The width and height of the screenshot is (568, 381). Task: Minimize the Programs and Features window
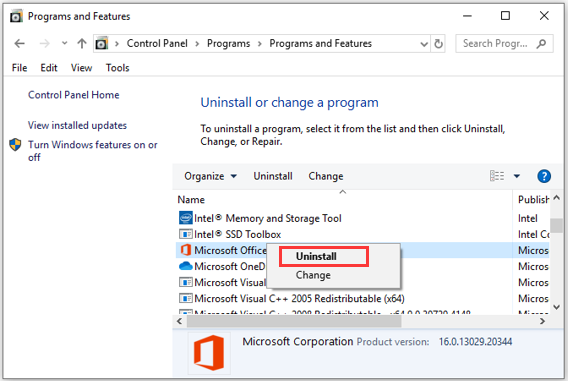click(x=467, y=16)
